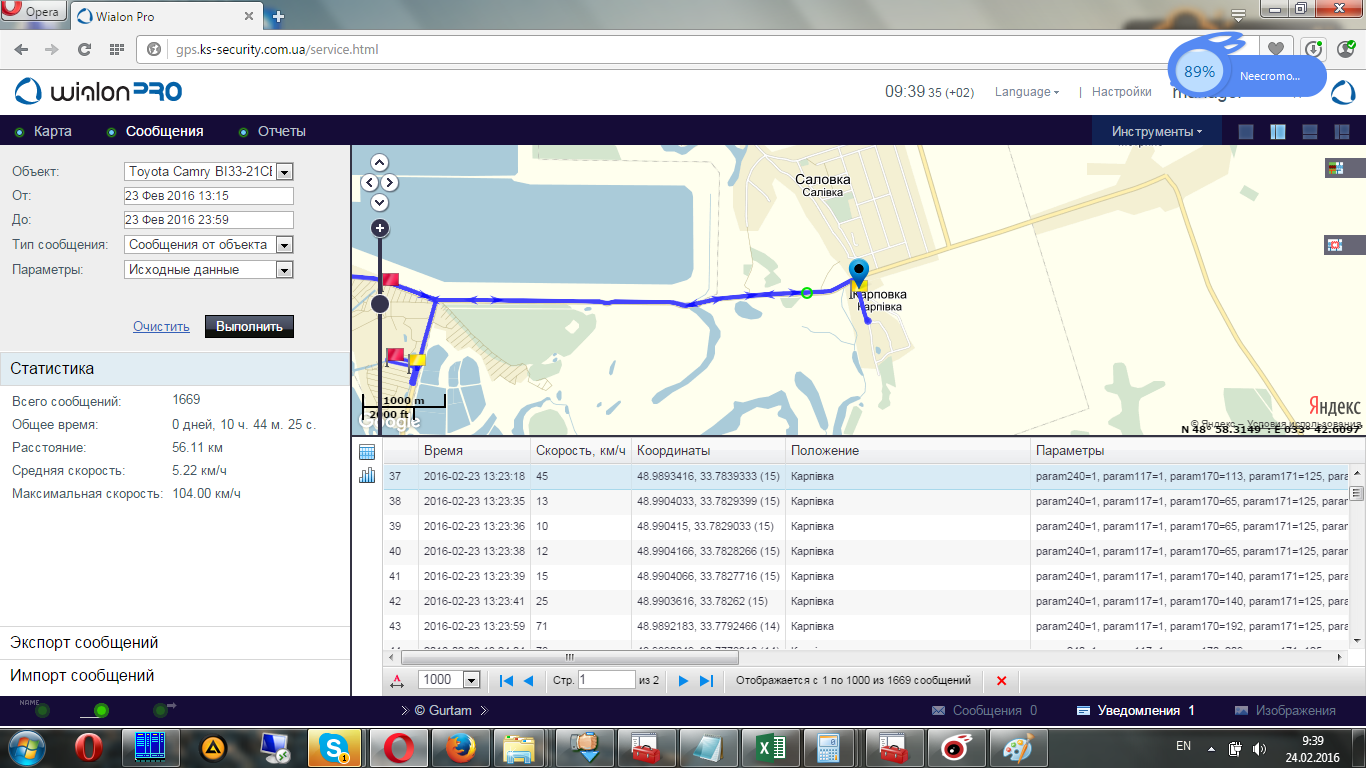Toggle the Отчеты panel indicator
This screenshot has height=768, width=1368.
point(243,132)
